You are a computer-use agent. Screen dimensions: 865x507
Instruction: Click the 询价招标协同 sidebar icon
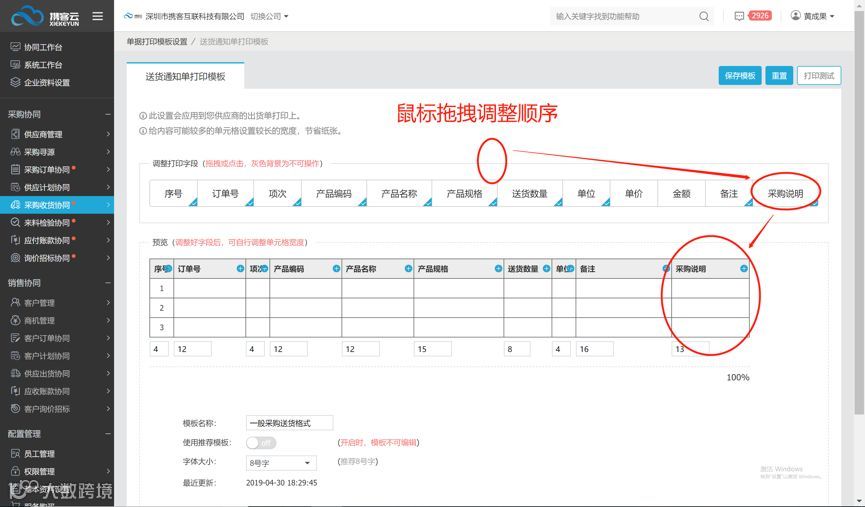point(15,258)
